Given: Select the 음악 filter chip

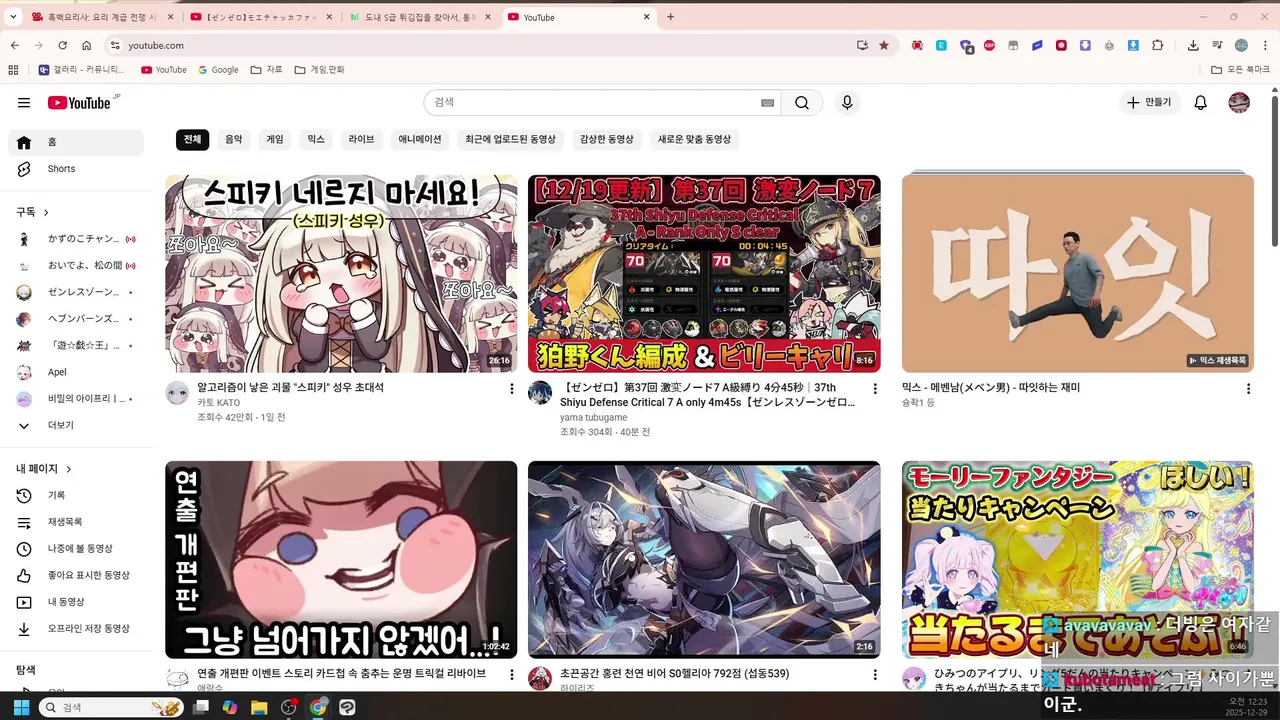Looking at the screenshot, I should (233, 140).
